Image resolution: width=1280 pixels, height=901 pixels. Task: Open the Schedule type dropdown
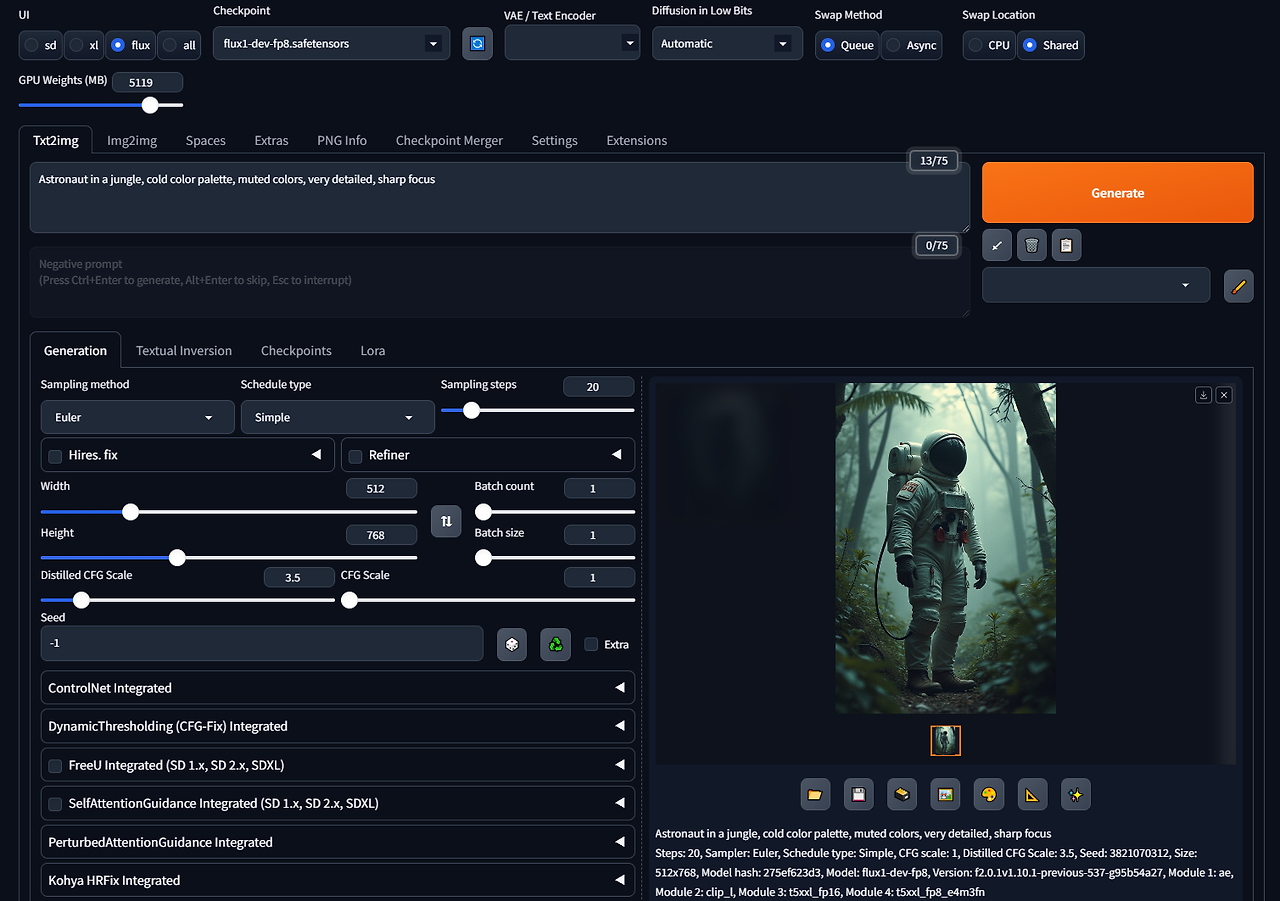click(x=337, y=417)
